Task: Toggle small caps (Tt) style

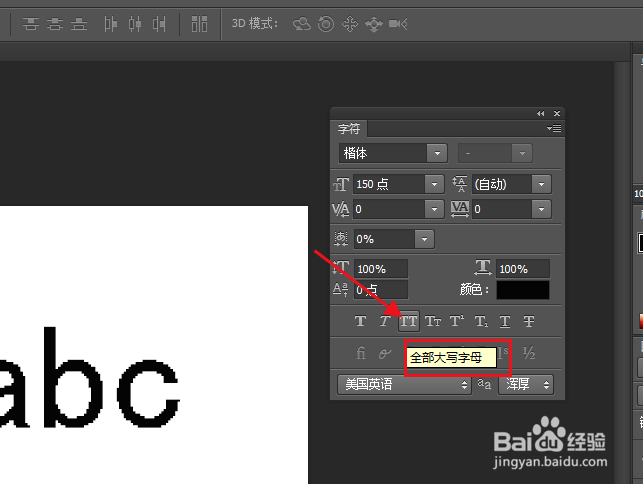Action: click(x=433, y=321)
